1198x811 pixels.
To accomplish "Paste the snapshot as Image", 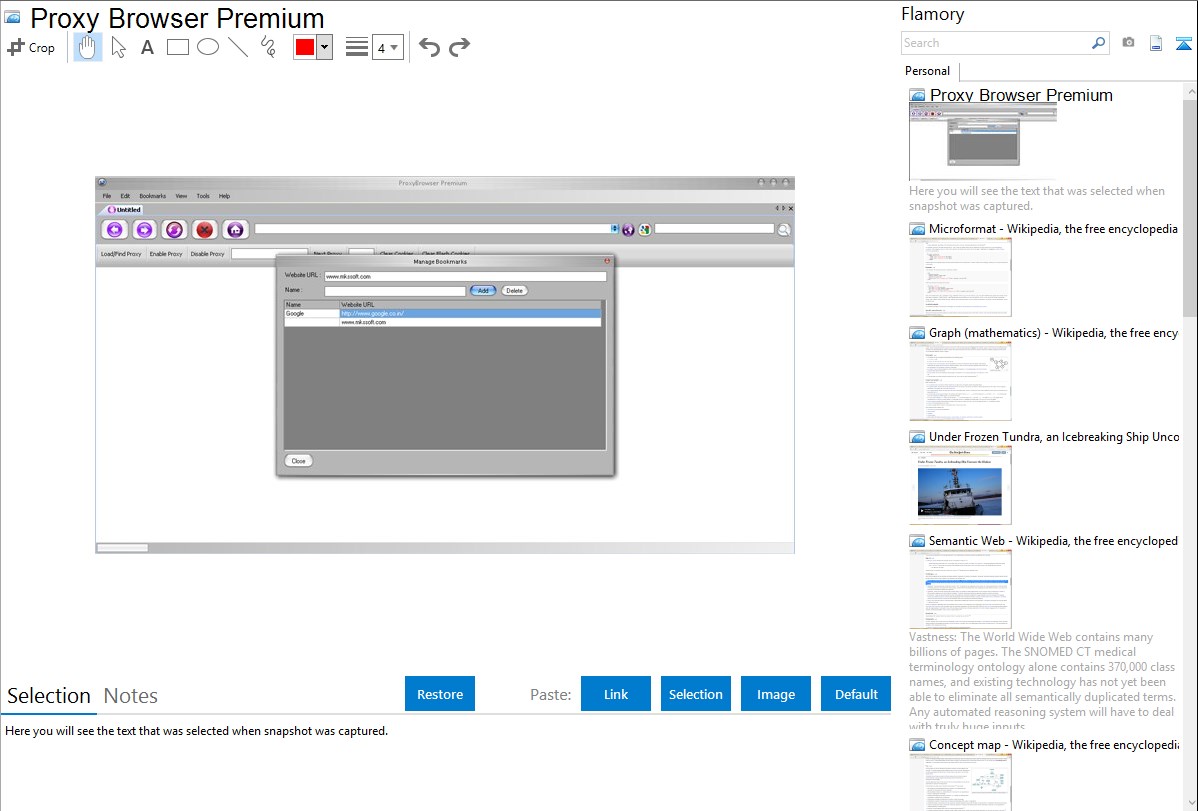I will (776, 694).
